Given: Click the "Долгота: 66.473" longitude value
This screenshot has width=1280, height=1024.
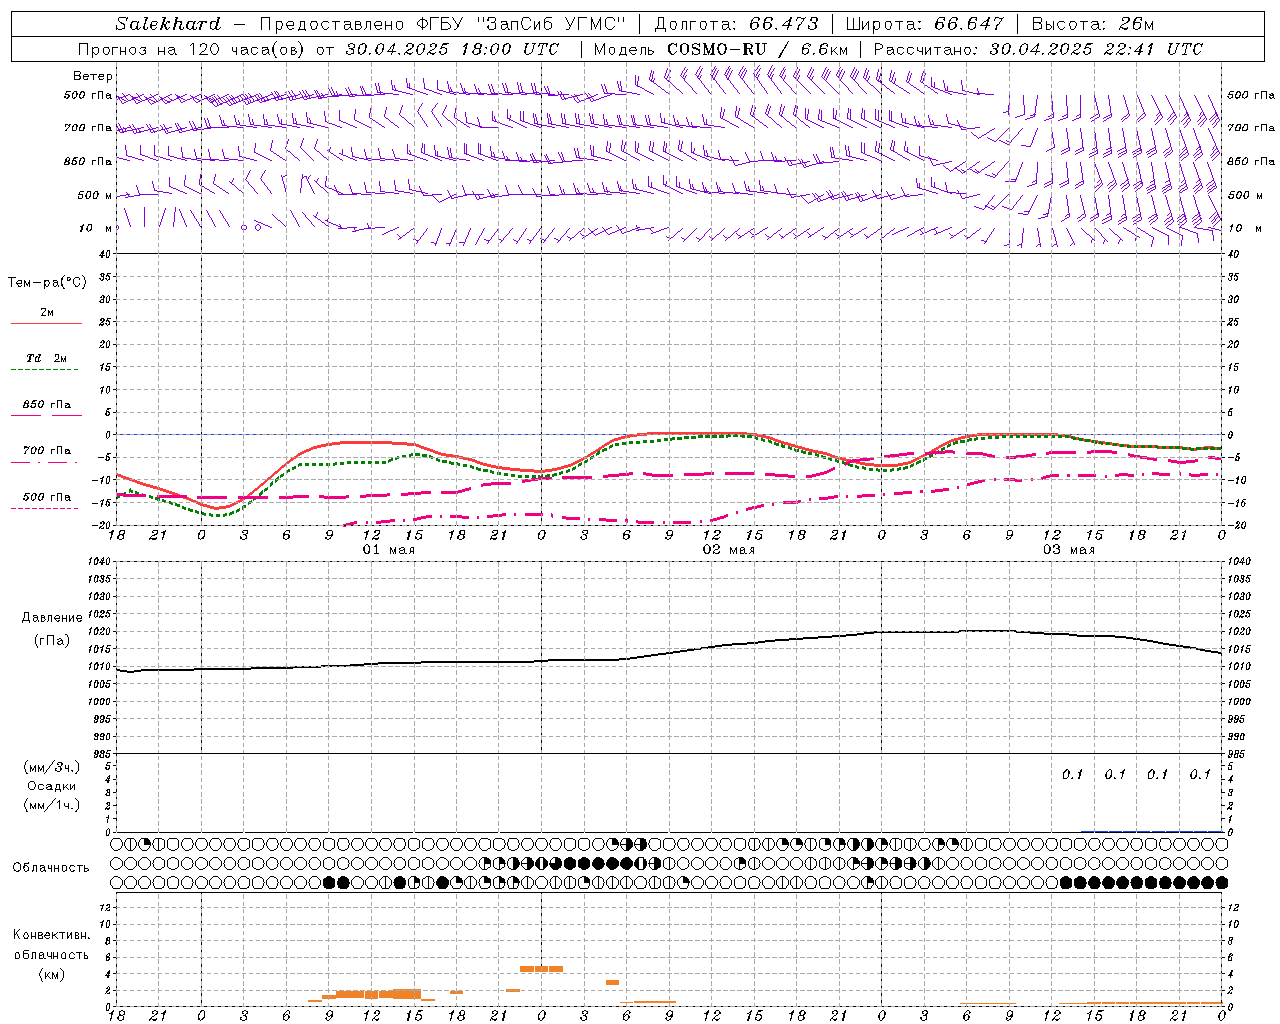Looking at the screenshot, I should [x=736, y=24].
